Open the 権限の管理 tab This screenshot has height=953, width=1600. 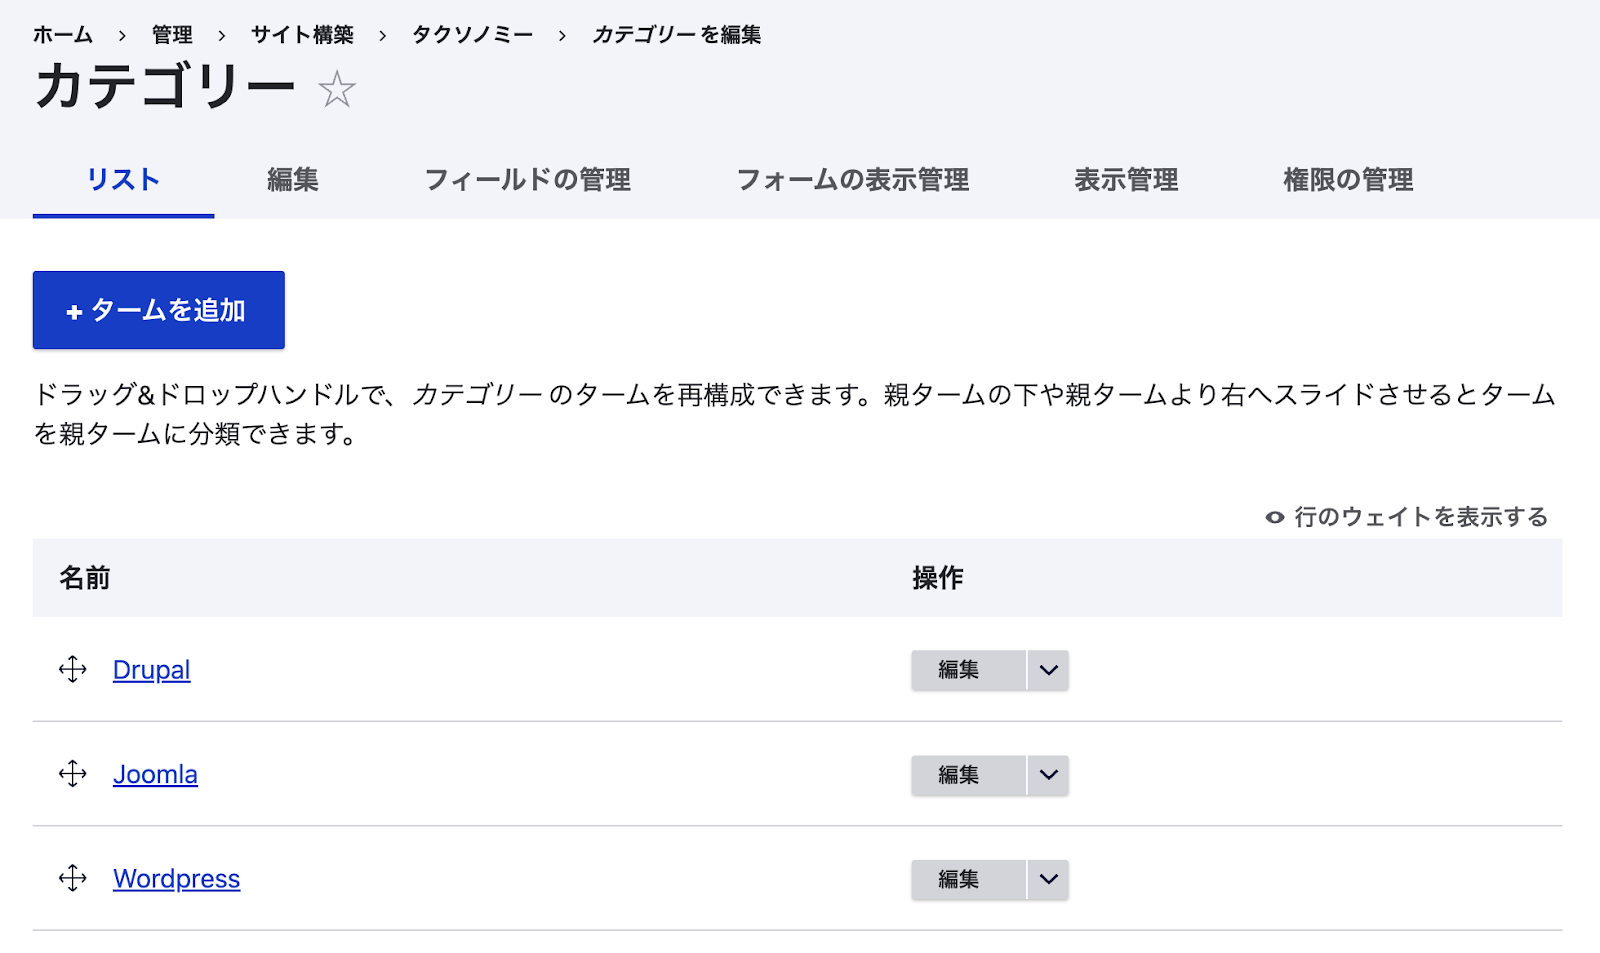click(x=1347, y=181)
